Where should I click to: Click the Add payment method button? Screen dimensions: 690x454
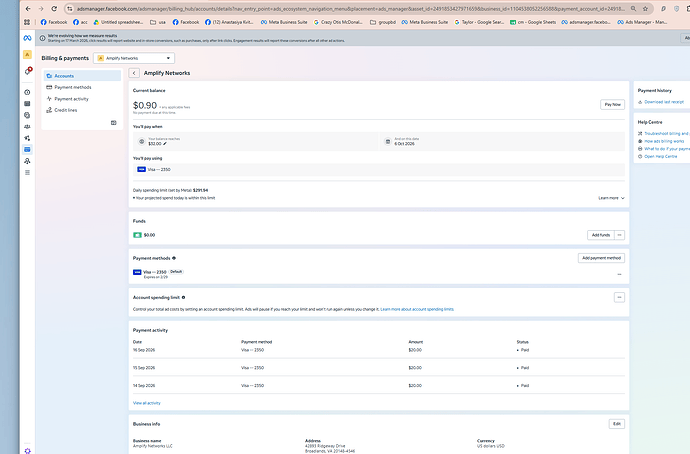click(601, 258)
